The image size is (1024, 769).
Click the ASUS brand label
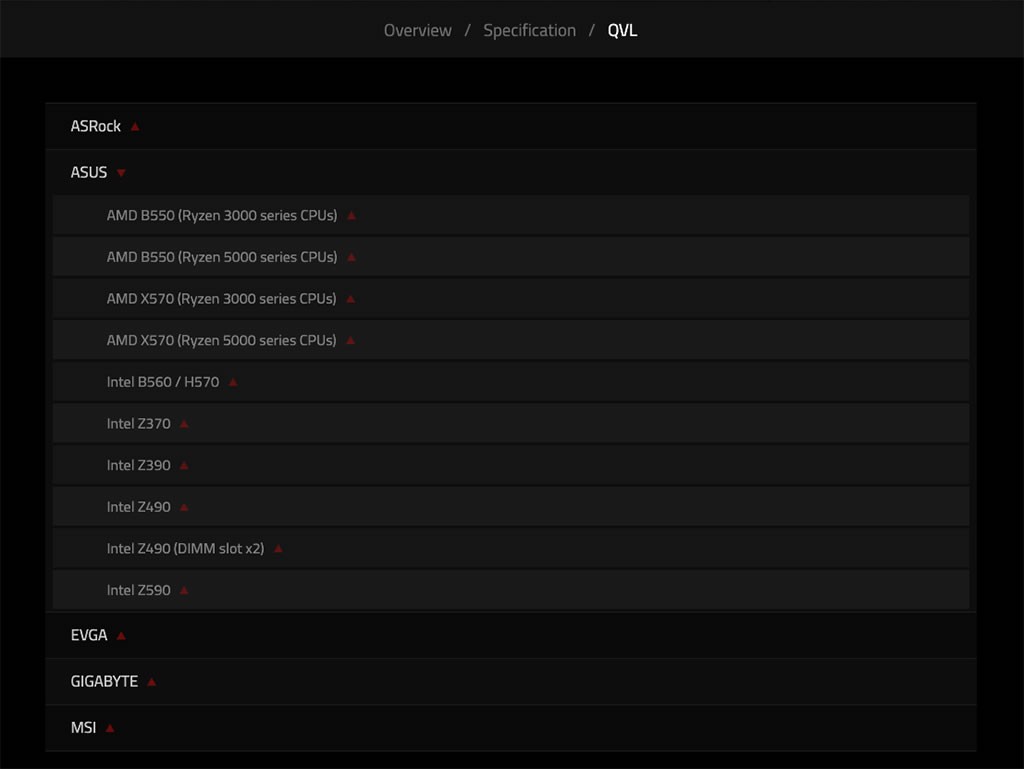(x=89, y=172)
